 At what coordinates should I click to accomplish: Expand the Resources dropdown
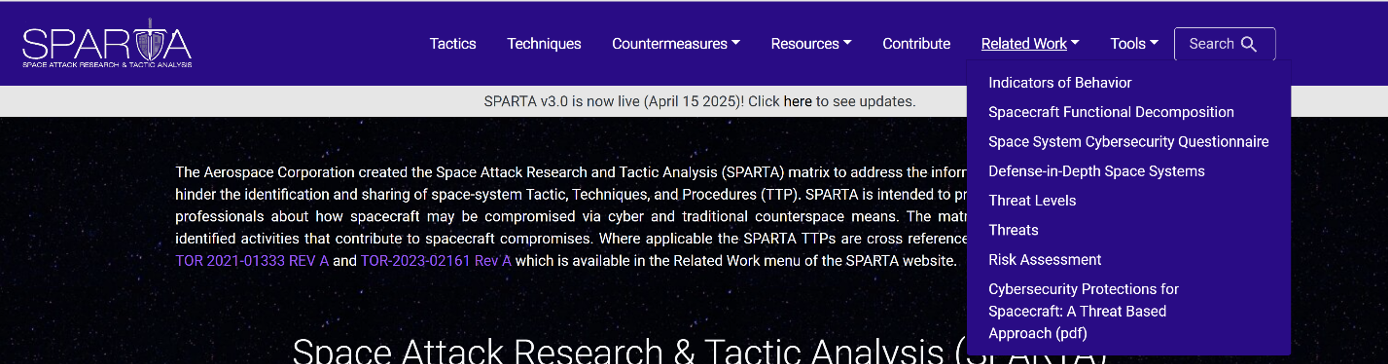811,44
